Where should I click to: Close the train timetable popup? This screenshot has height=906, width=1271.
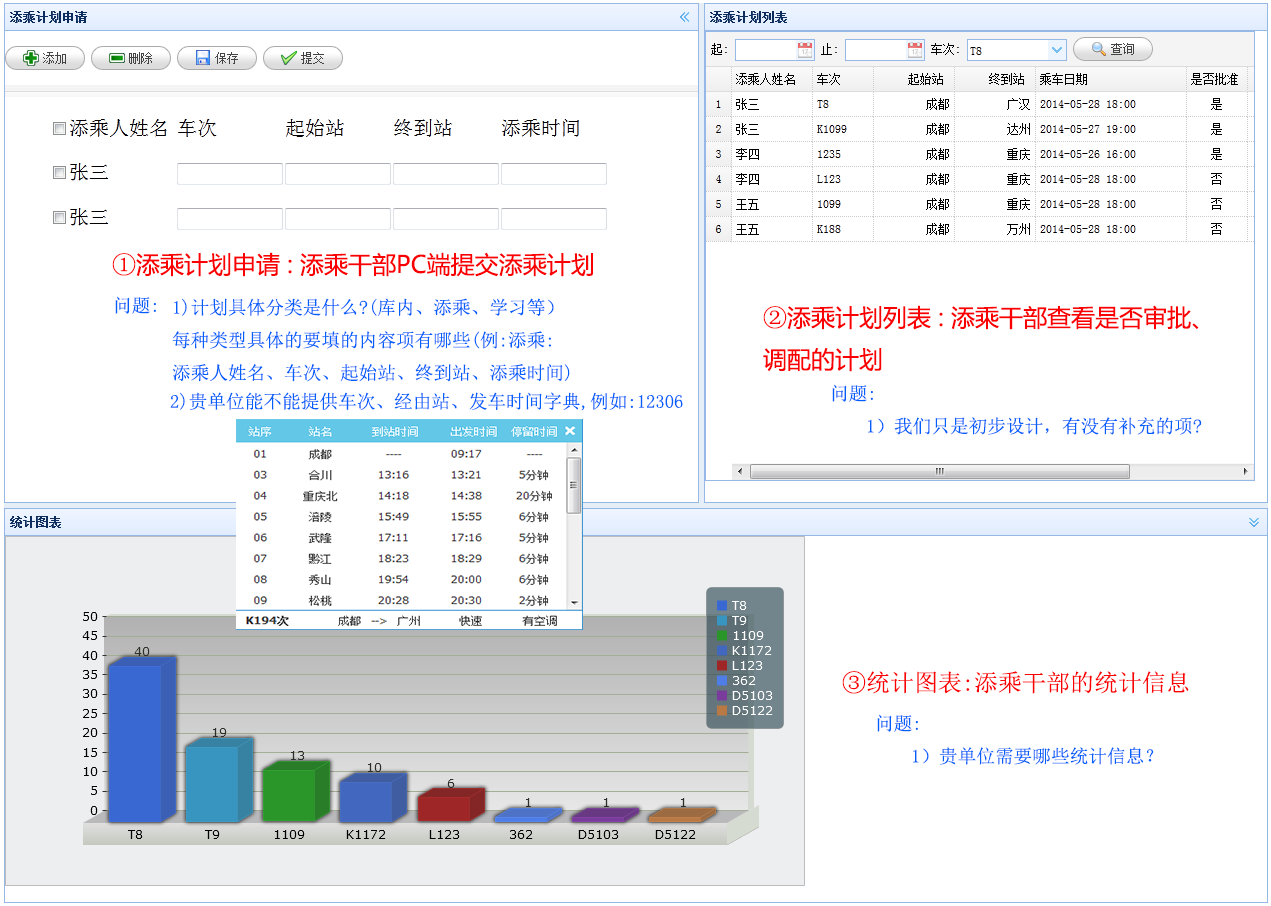570,431
